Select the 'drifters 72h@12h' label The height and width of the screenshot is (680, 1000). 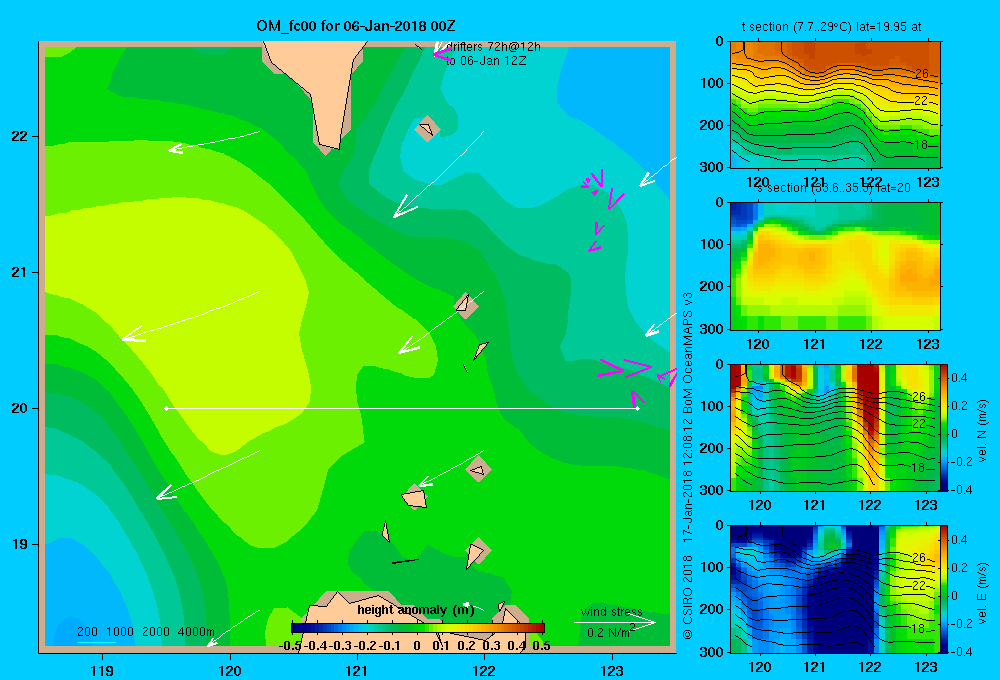coord(493,47)
